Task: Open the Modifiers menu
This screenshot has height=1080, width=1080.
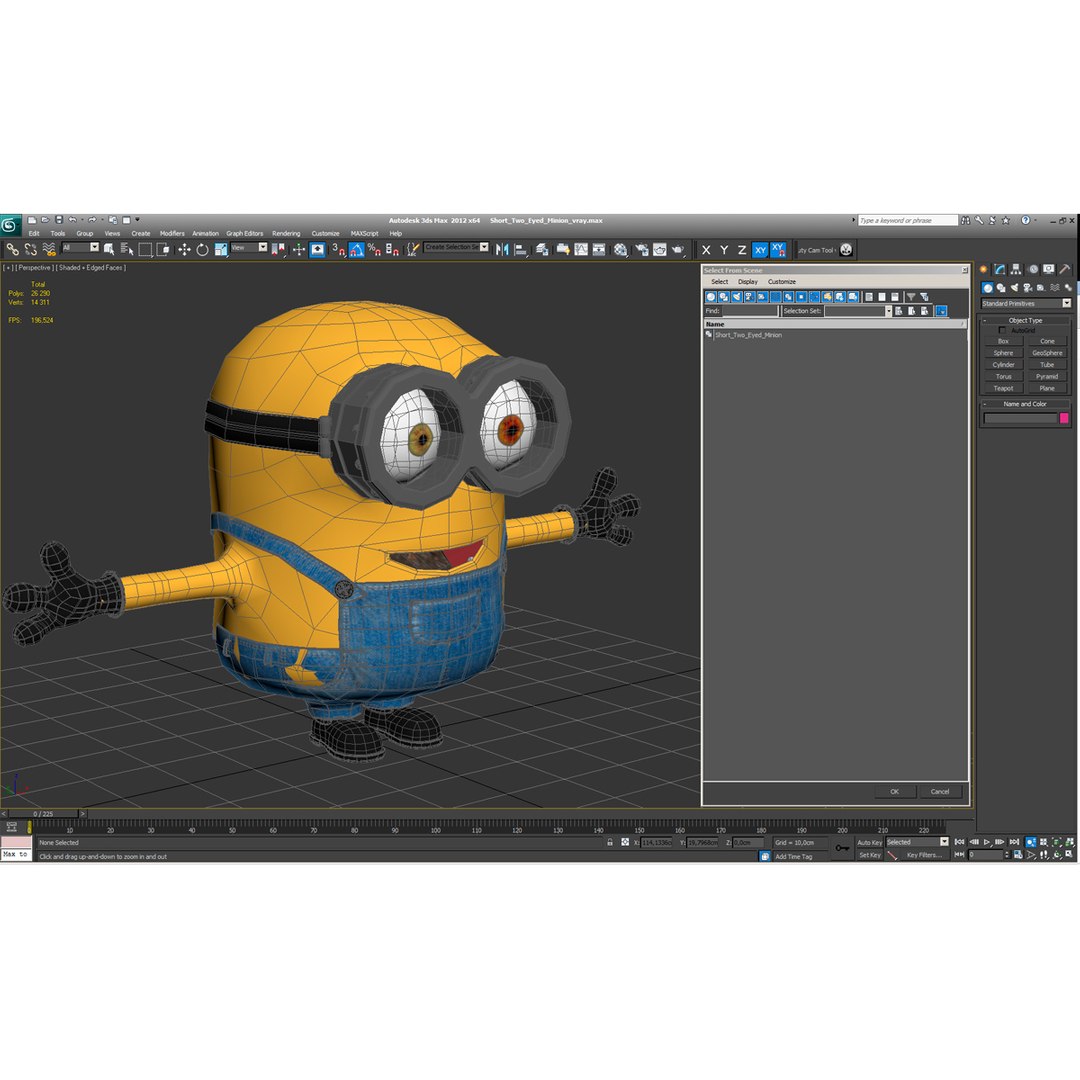Action: 172,233
